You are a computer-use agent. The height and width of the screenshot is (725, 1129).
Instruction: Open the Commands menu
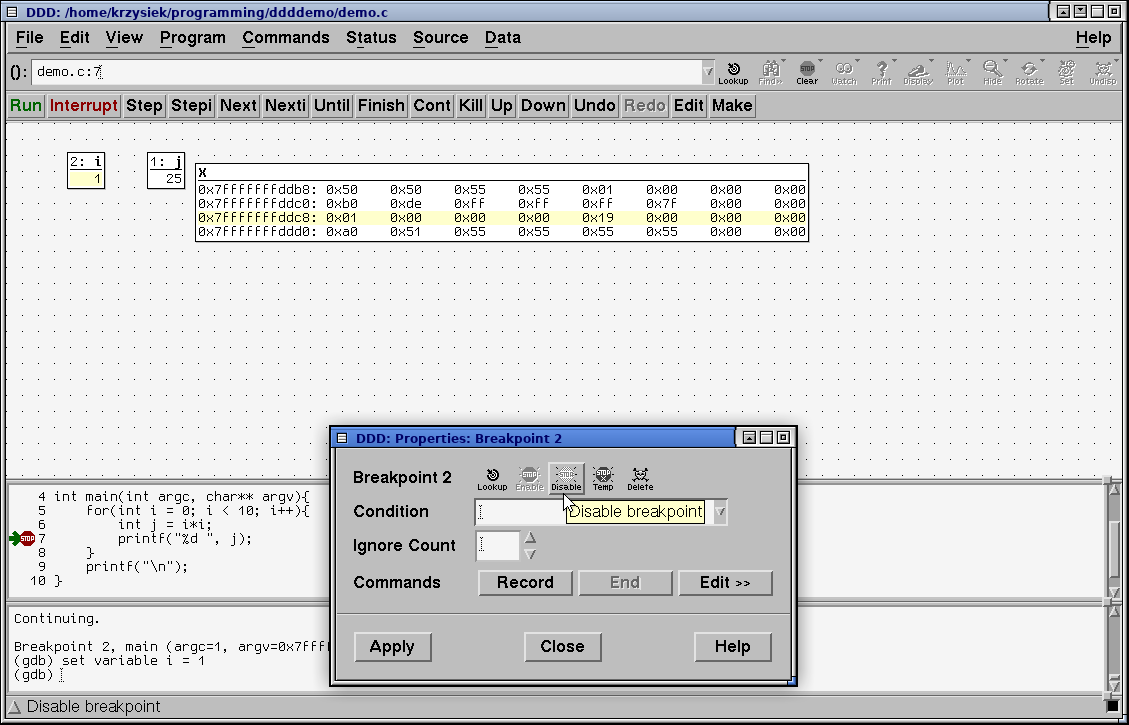[x=286, y=37]
